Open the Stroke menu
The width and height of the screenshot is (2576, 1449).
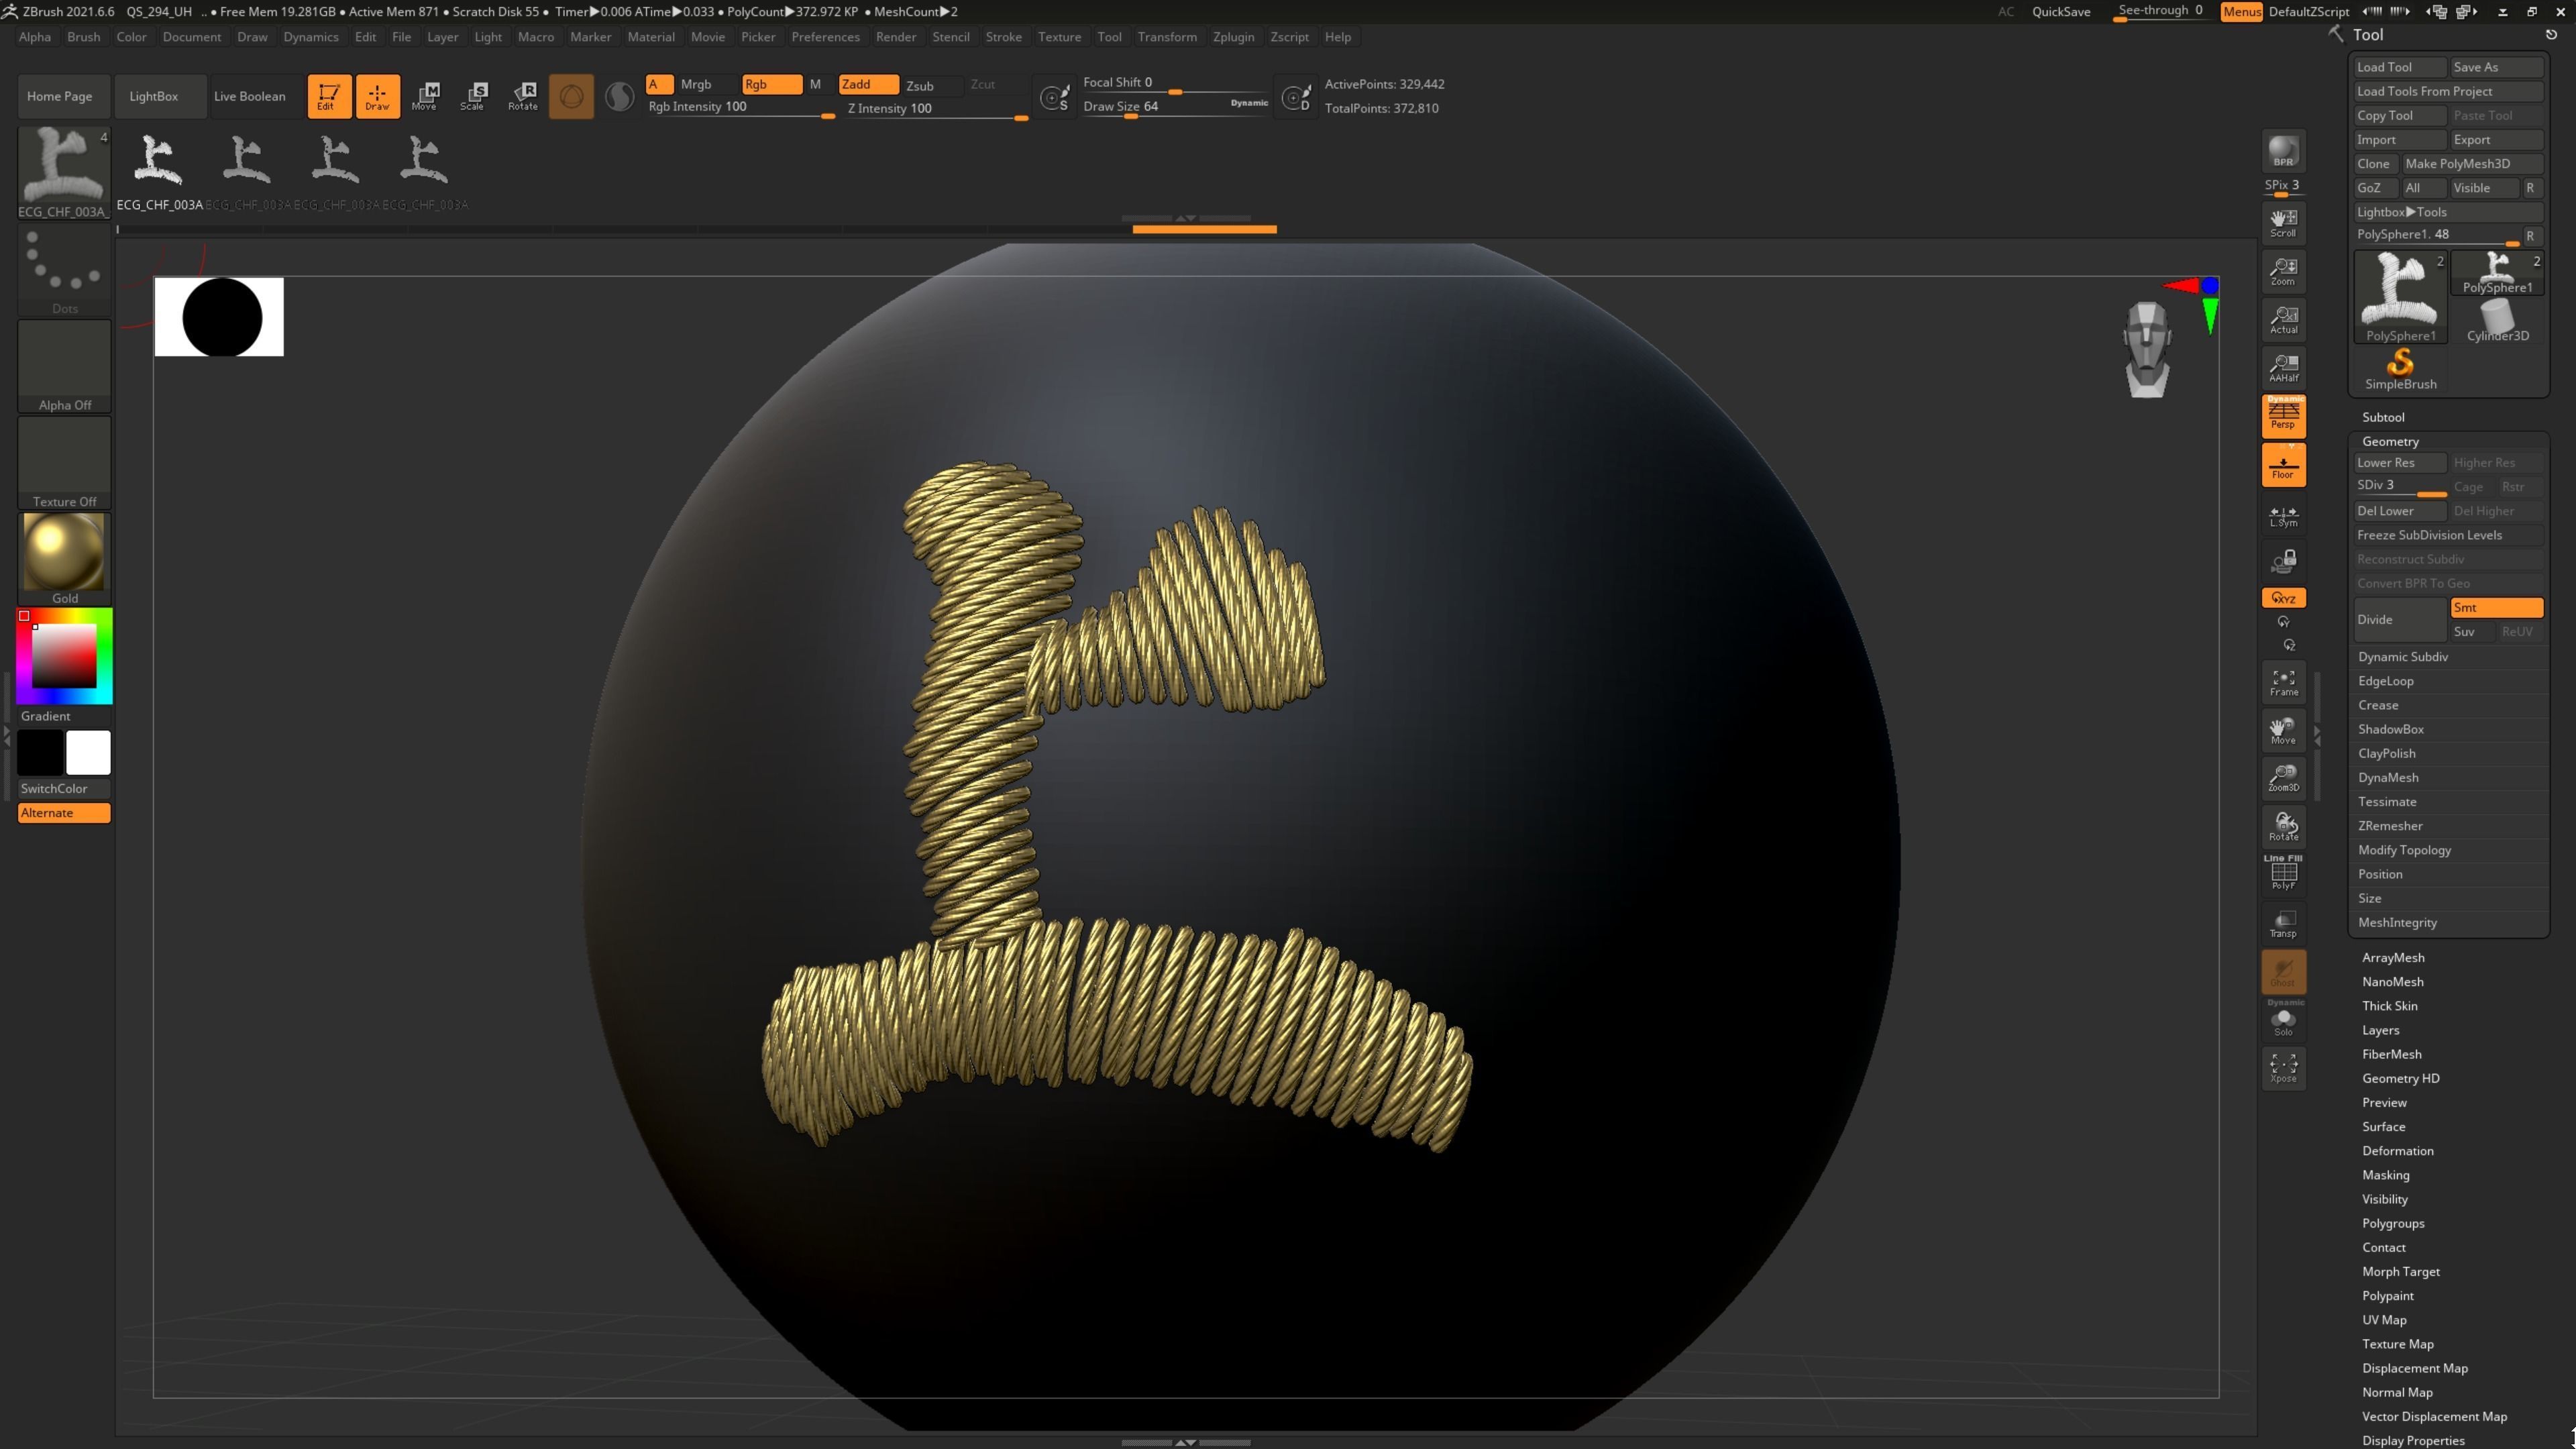tap(1003, 37)
